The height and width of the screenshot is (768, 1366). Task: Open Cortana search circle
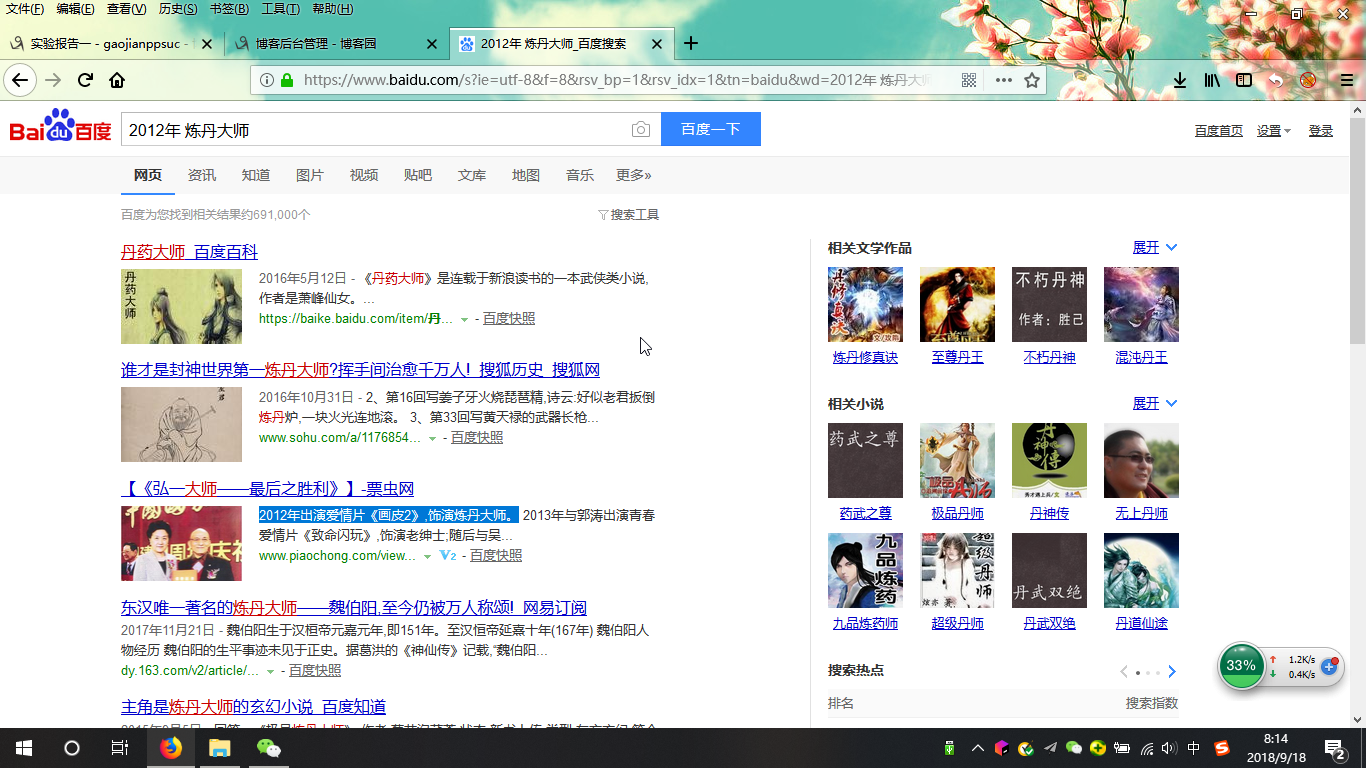71,748
